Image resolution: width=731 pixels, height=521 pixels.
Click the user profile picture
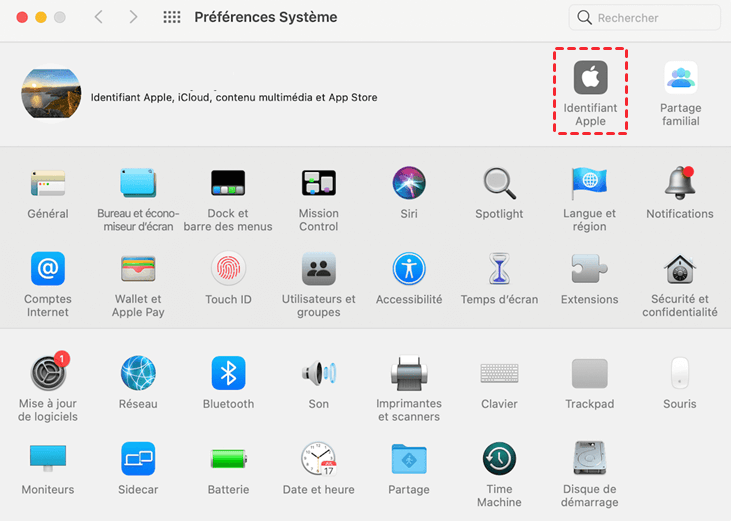point(51,94)
